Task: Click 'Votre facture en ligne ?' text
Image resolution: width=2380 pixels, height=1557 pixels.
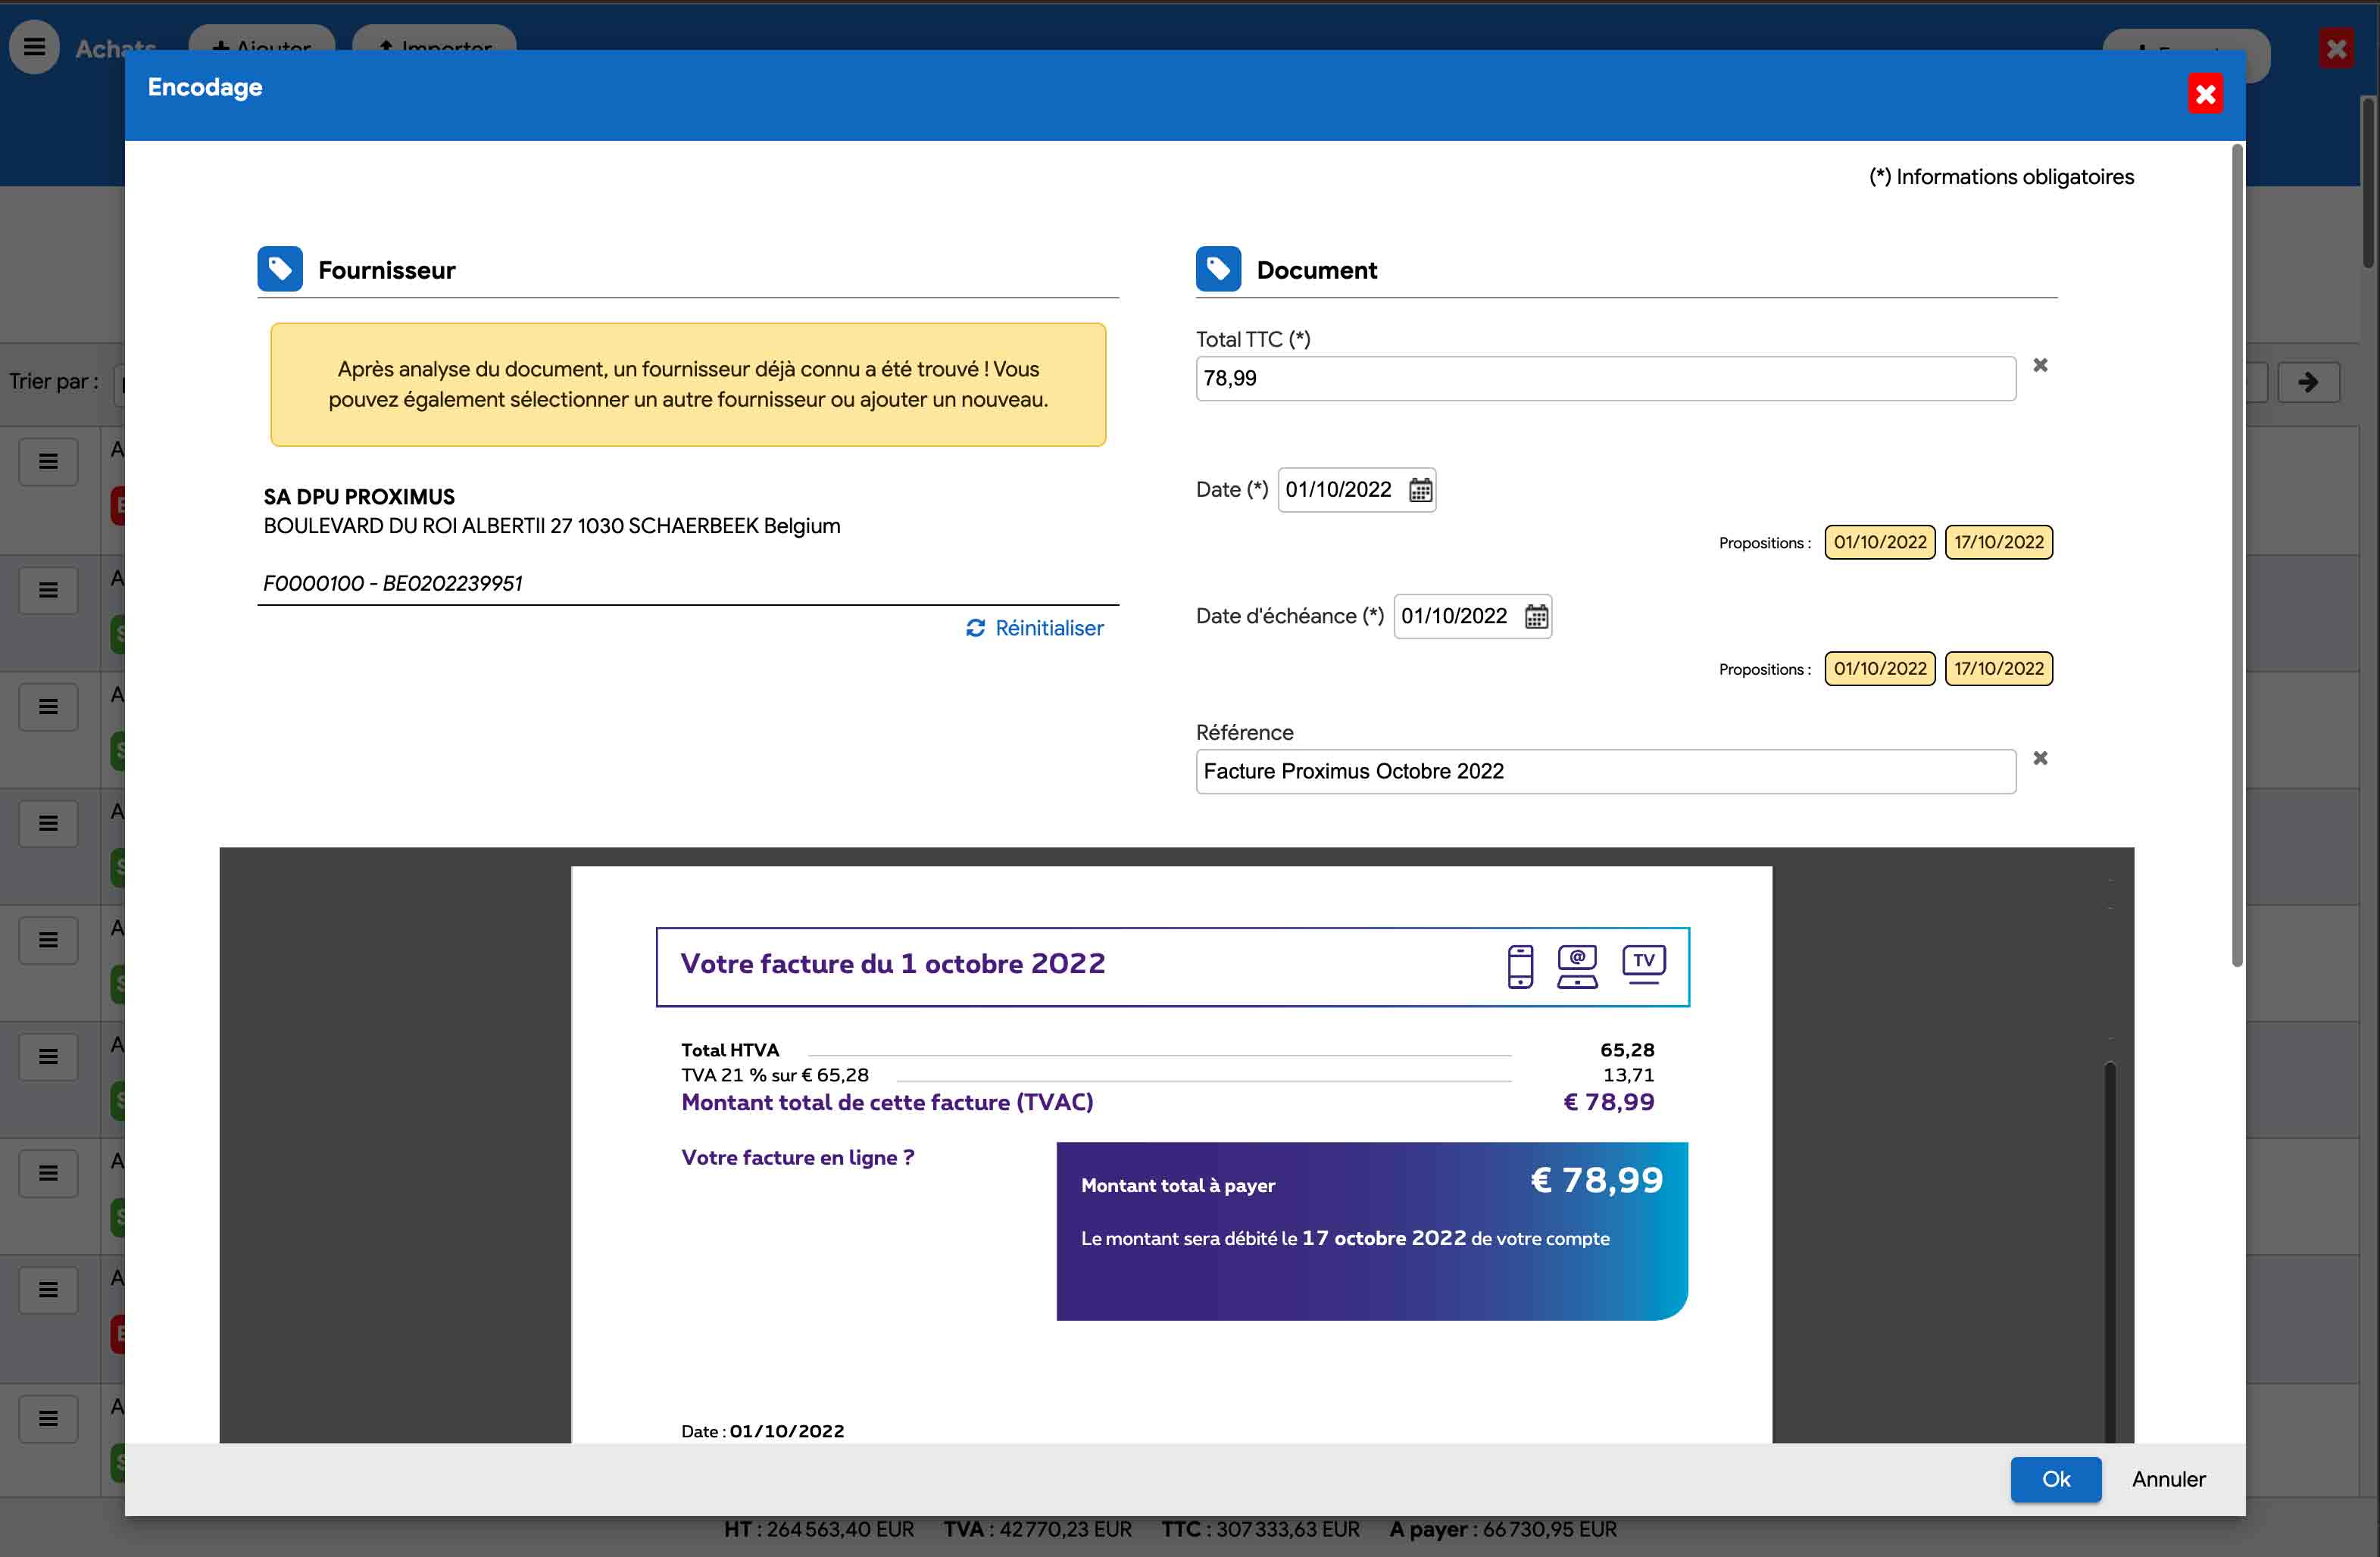Action: pyautogui.click(x=797, y=1157)
